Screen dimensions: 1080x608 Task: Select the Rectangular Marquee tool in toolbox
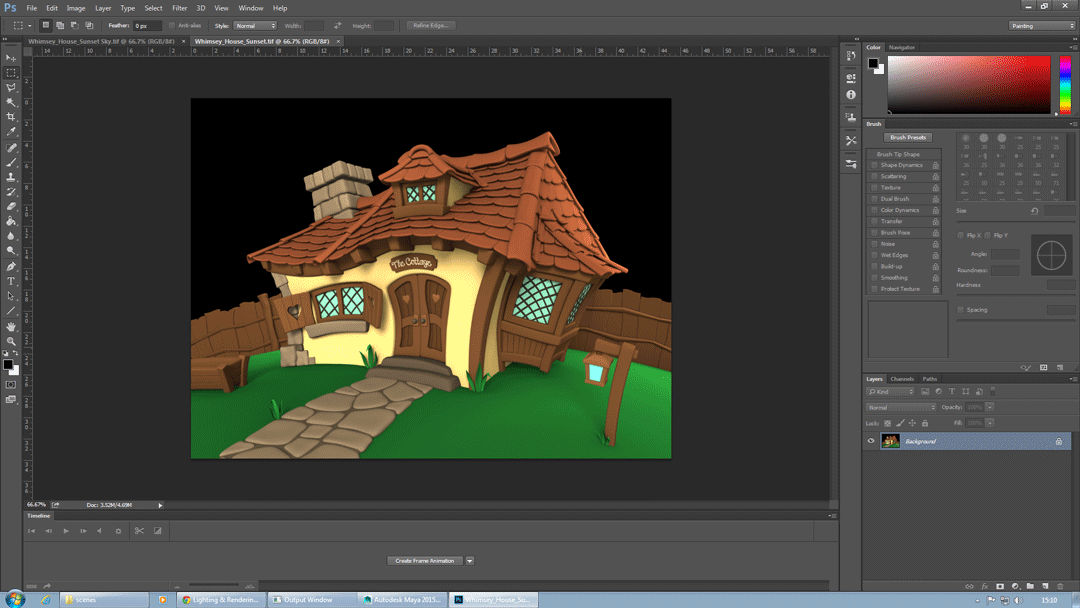11,72
